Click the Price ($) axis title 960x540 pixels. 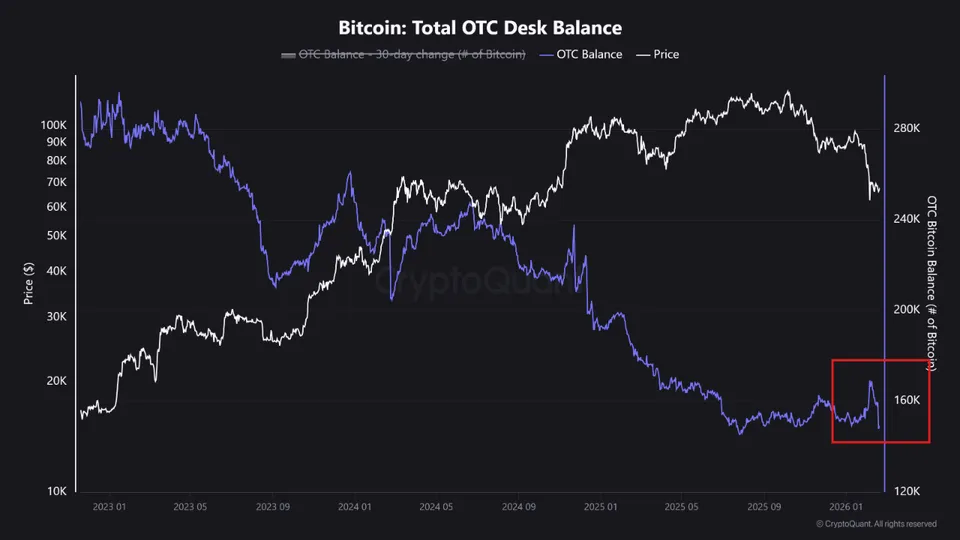28,283
